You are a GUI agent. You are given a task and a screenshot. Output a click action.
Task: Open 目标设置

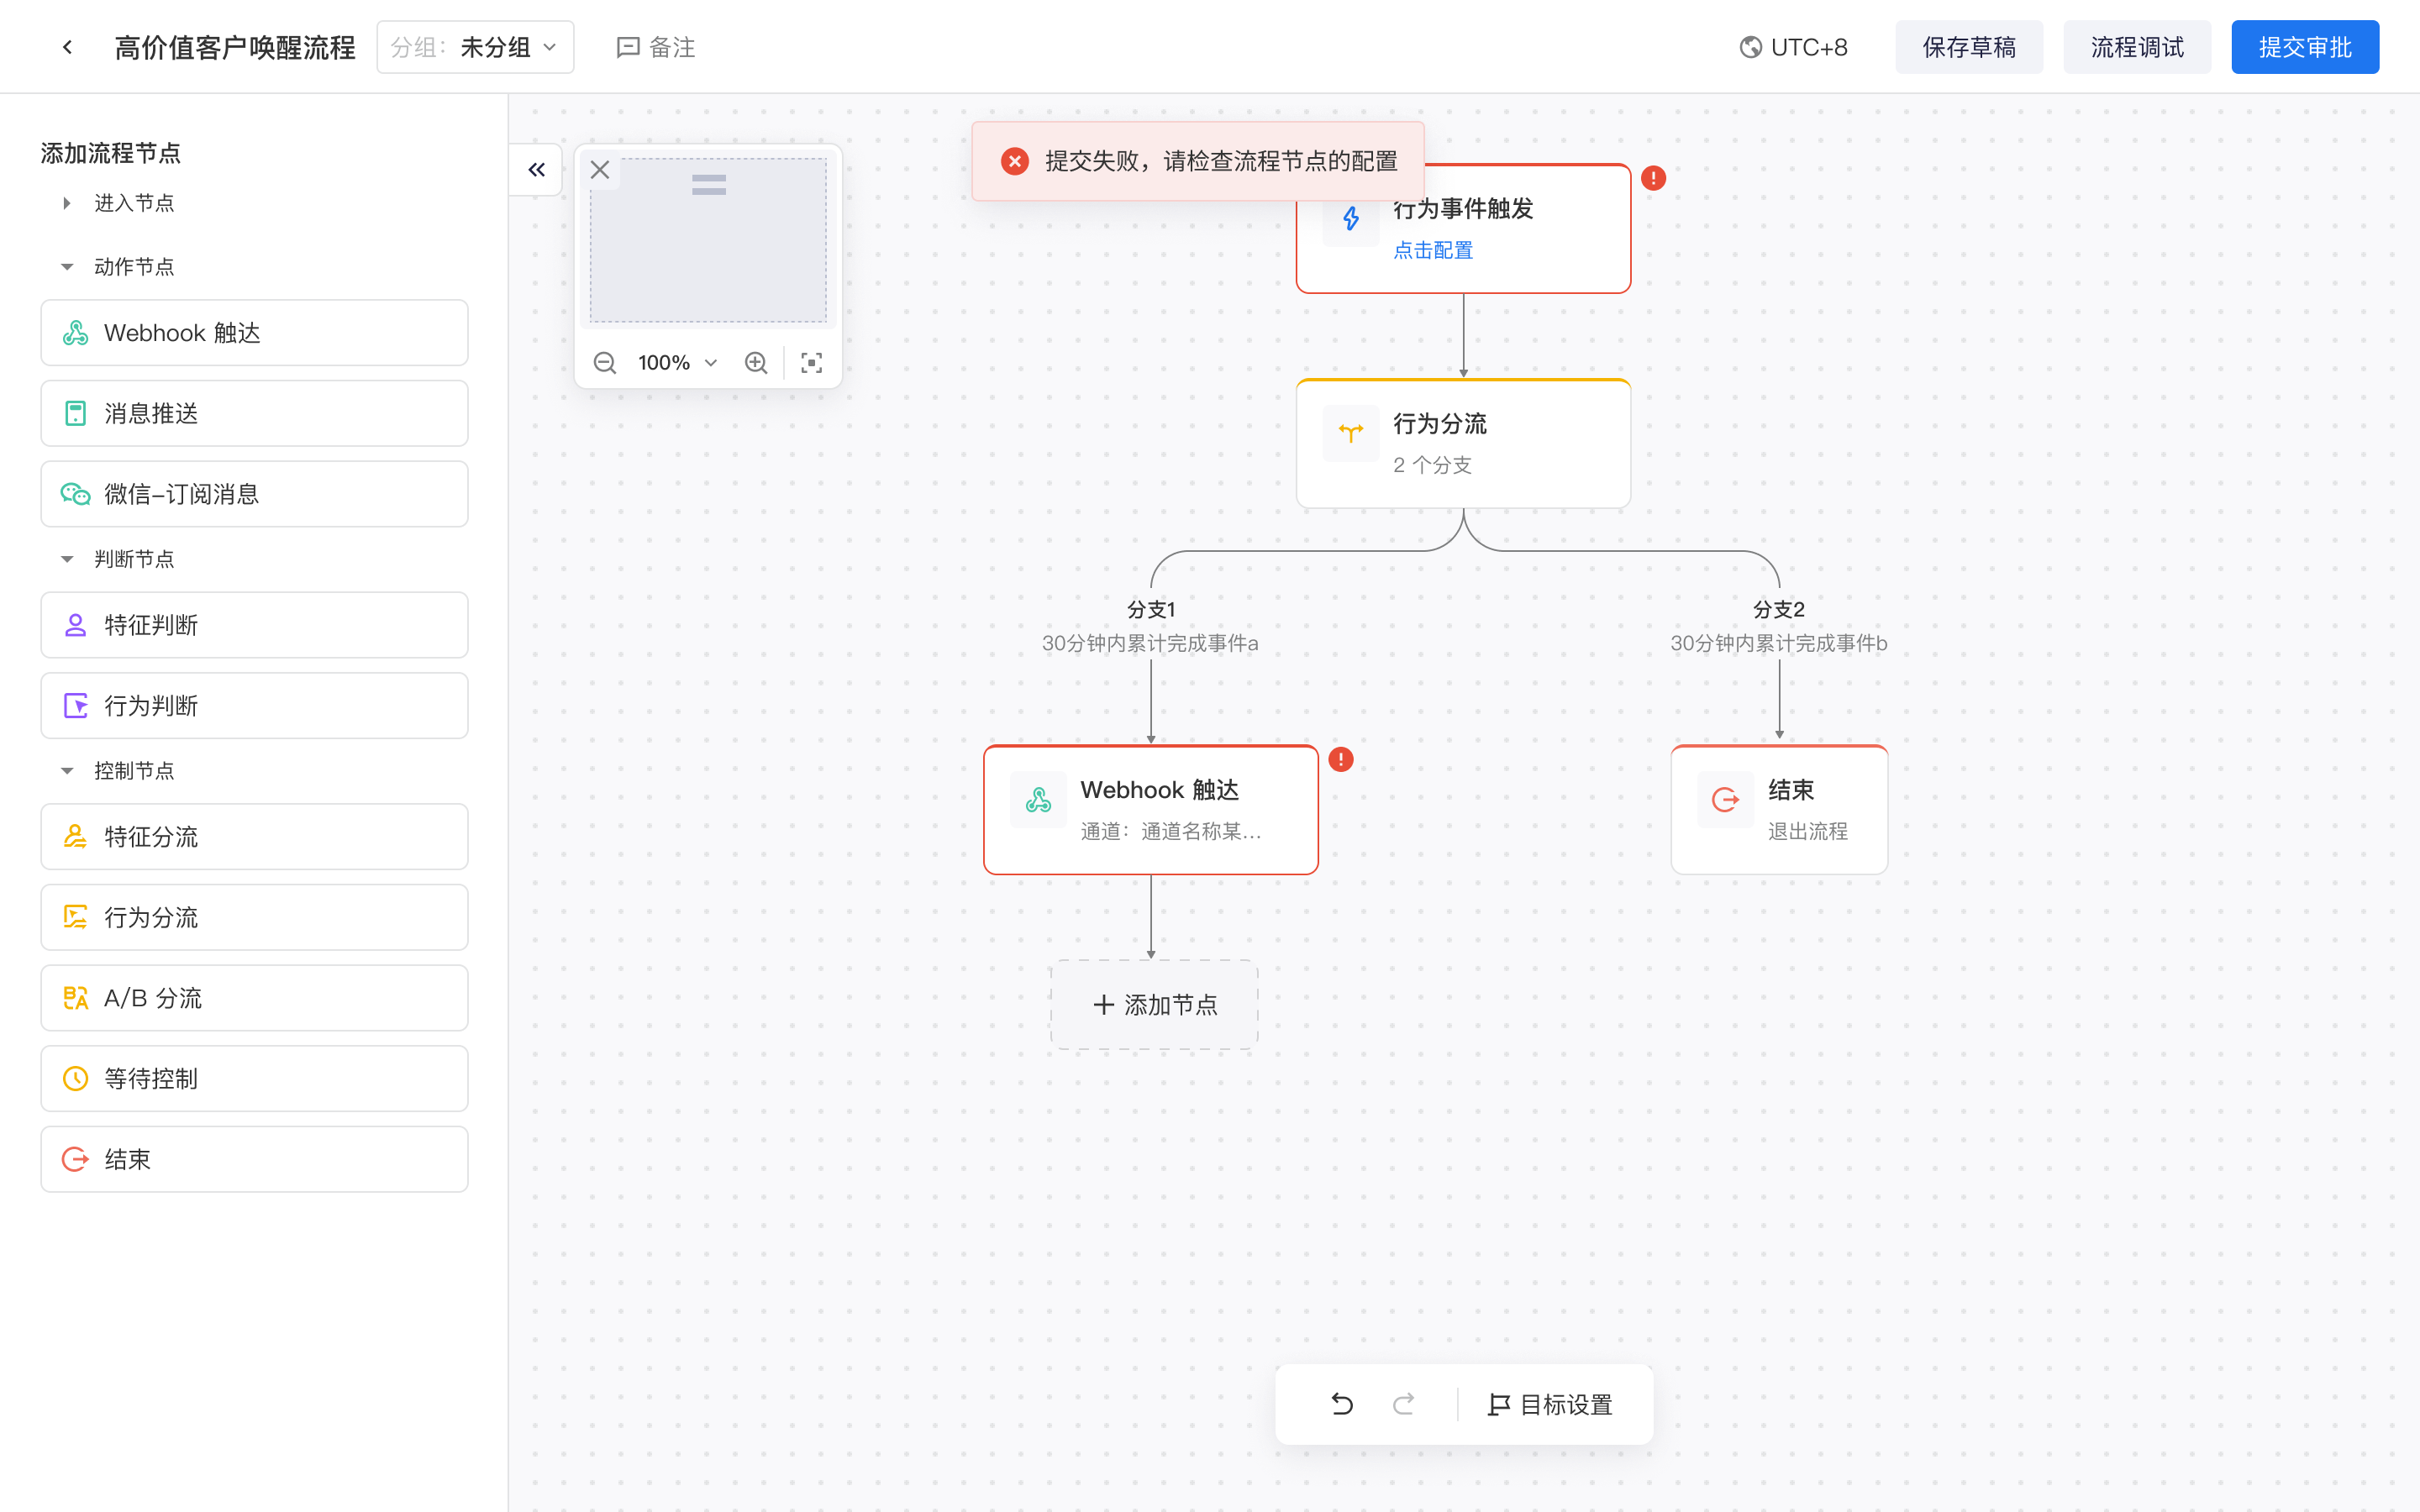[x=1550, y=1405]
